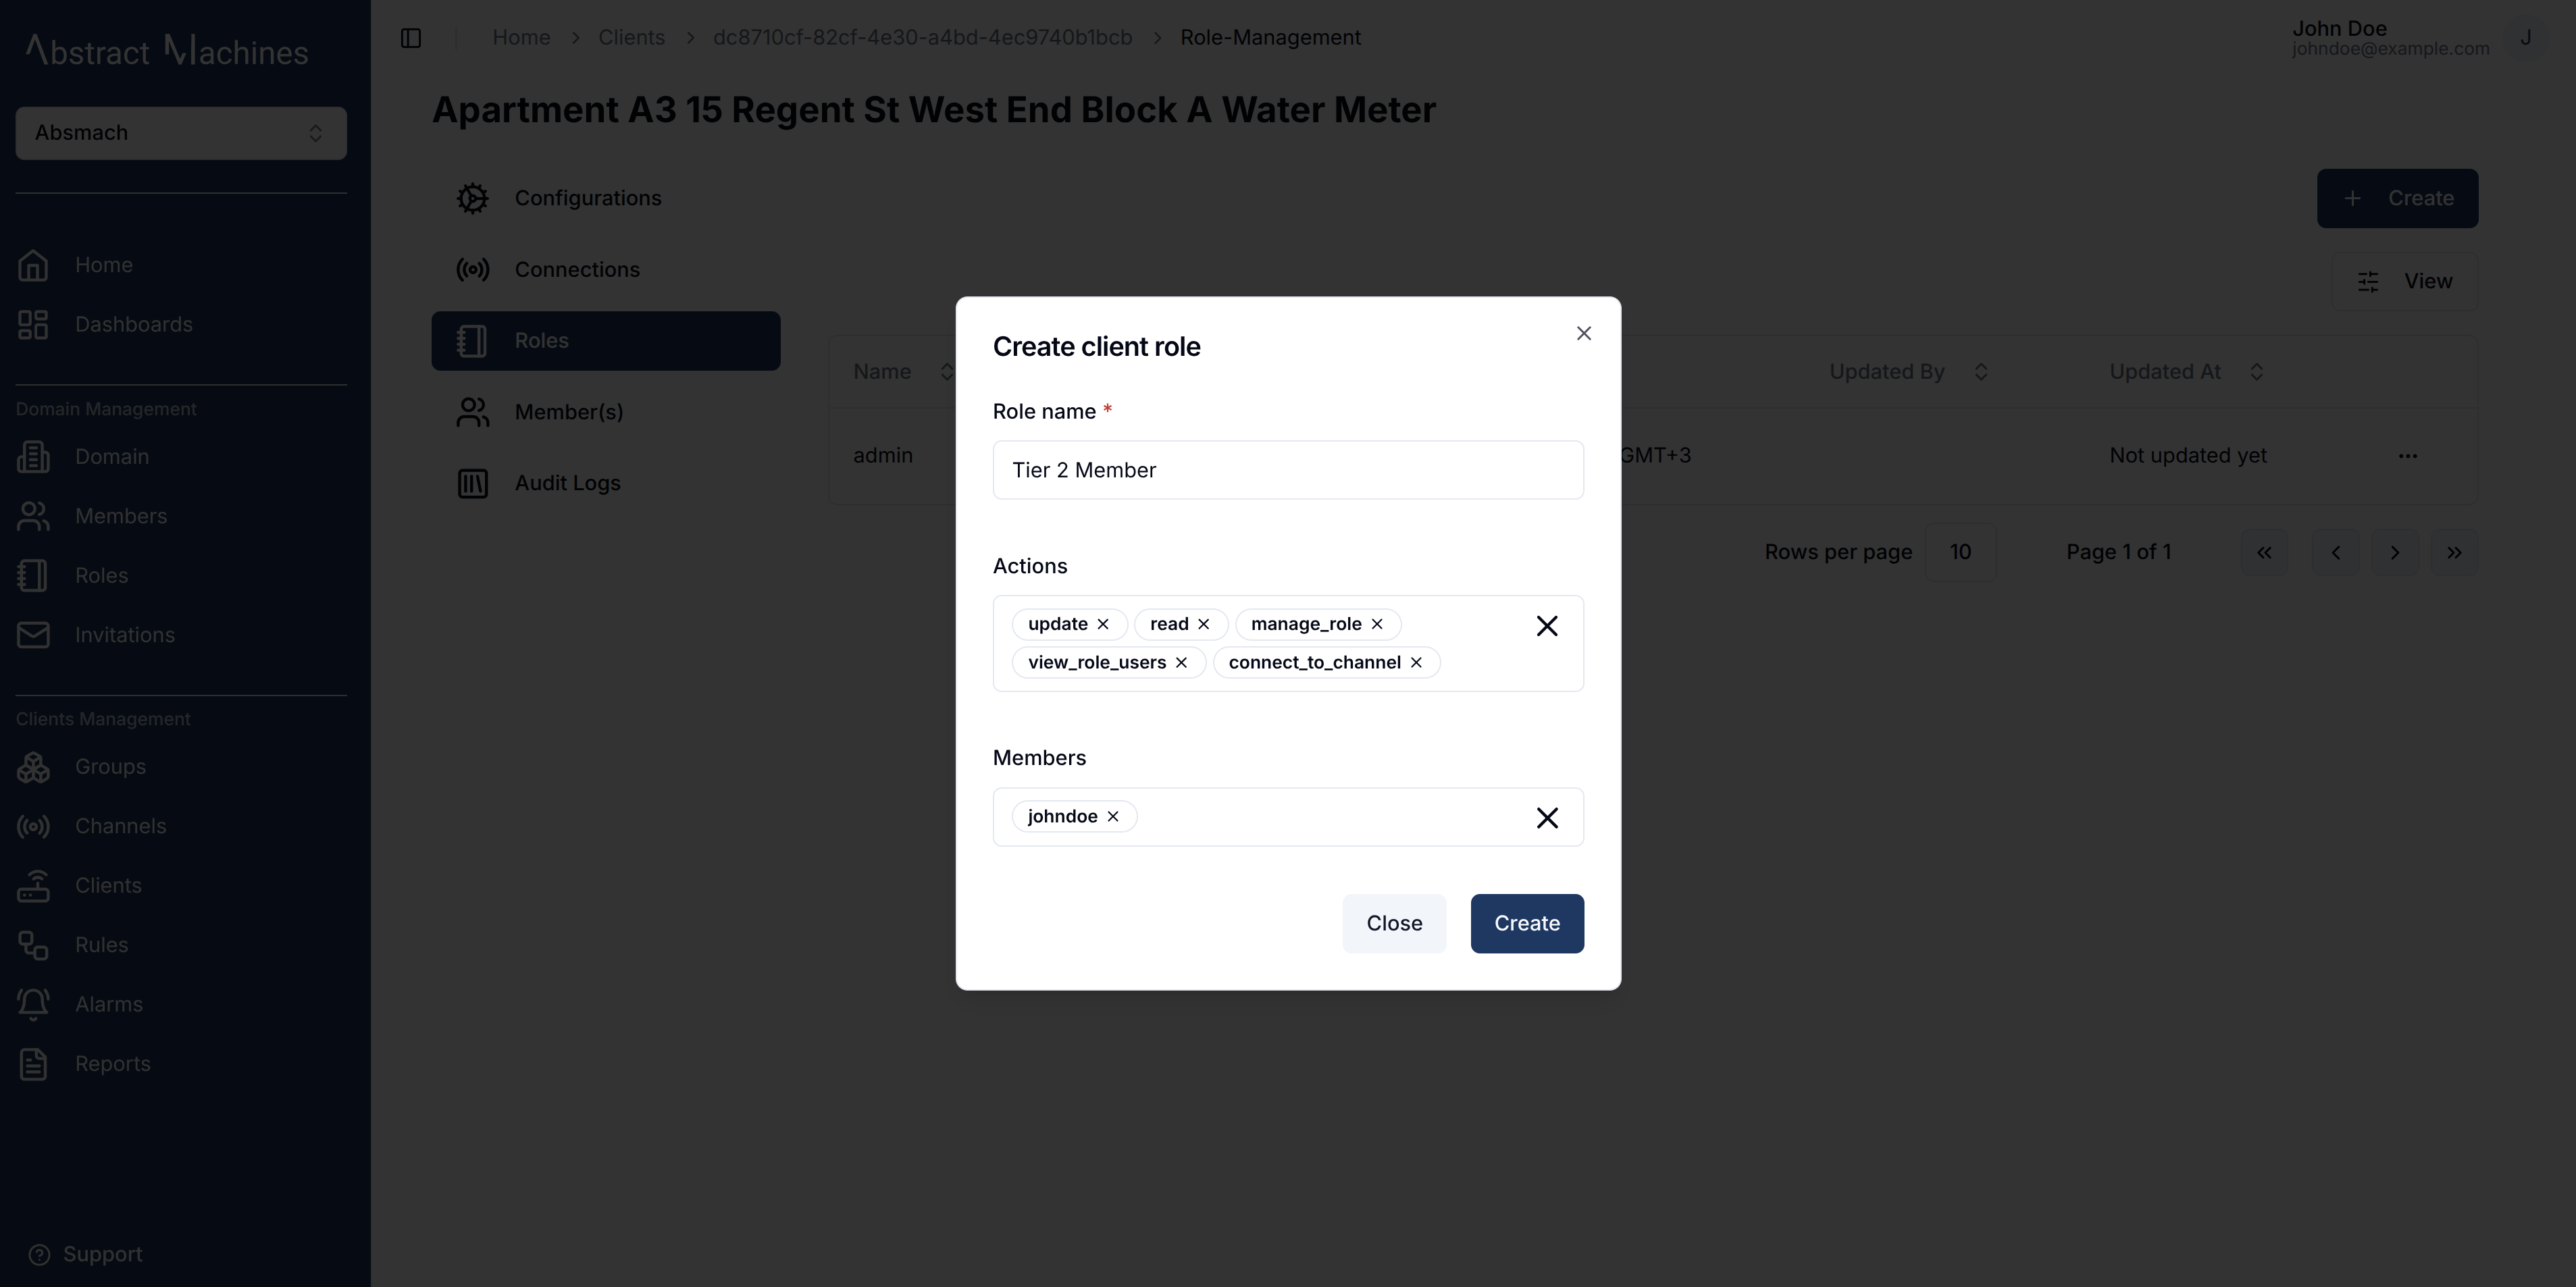Go to the next page of roles
The width and height of the screenshot is (2576, 1287).
[2394, 553]
